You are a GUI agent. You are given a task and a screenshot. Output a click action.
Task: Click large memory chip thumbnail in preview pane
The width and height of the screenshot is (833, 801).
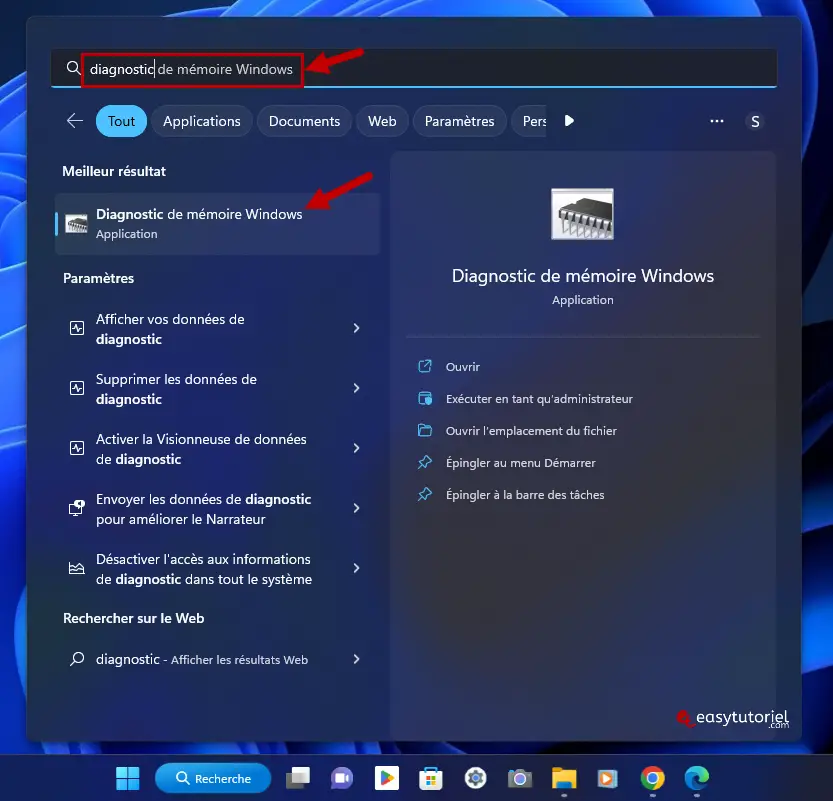pyautogui.click(x=582, y=214)
